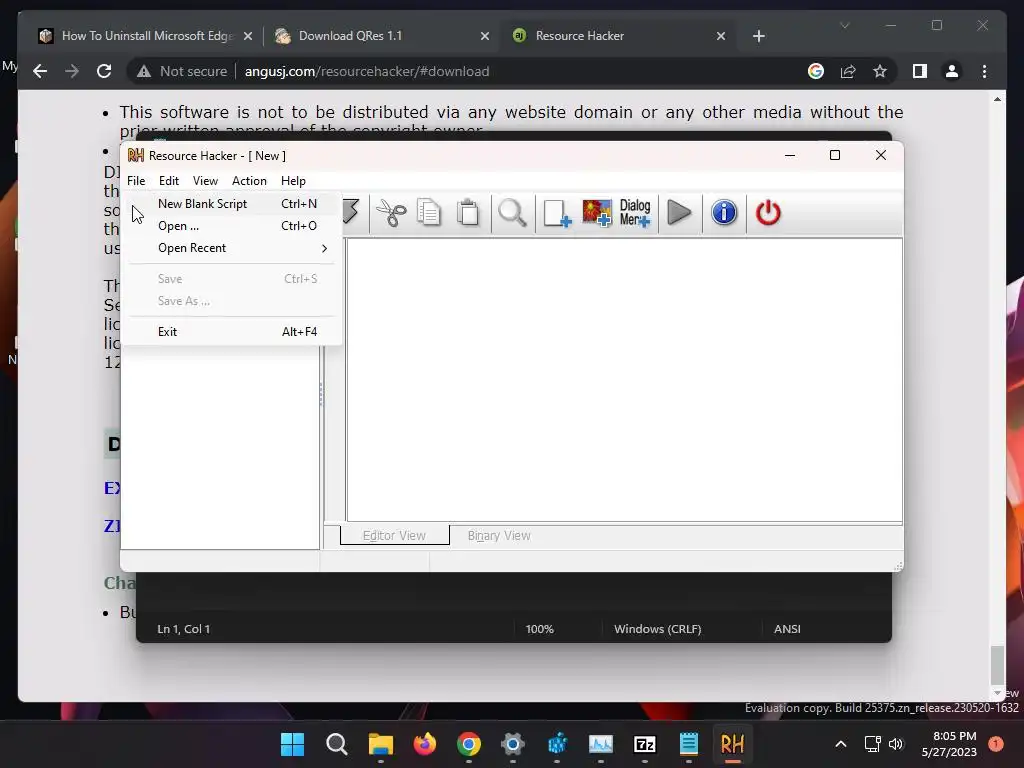Choose New Blank Script from File menu
The height and width of the screenshot is (768, 1024).
click(232, 204)
